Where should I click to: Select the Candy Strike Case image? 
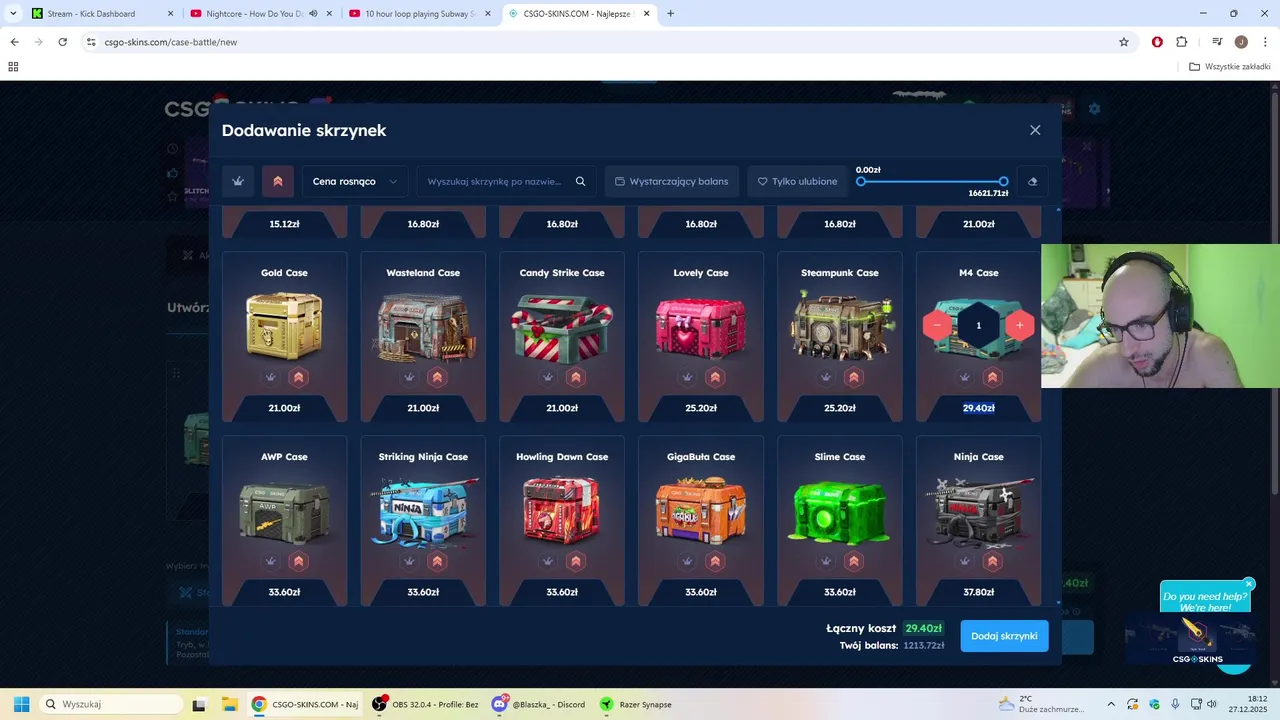[x=562, y=328]
